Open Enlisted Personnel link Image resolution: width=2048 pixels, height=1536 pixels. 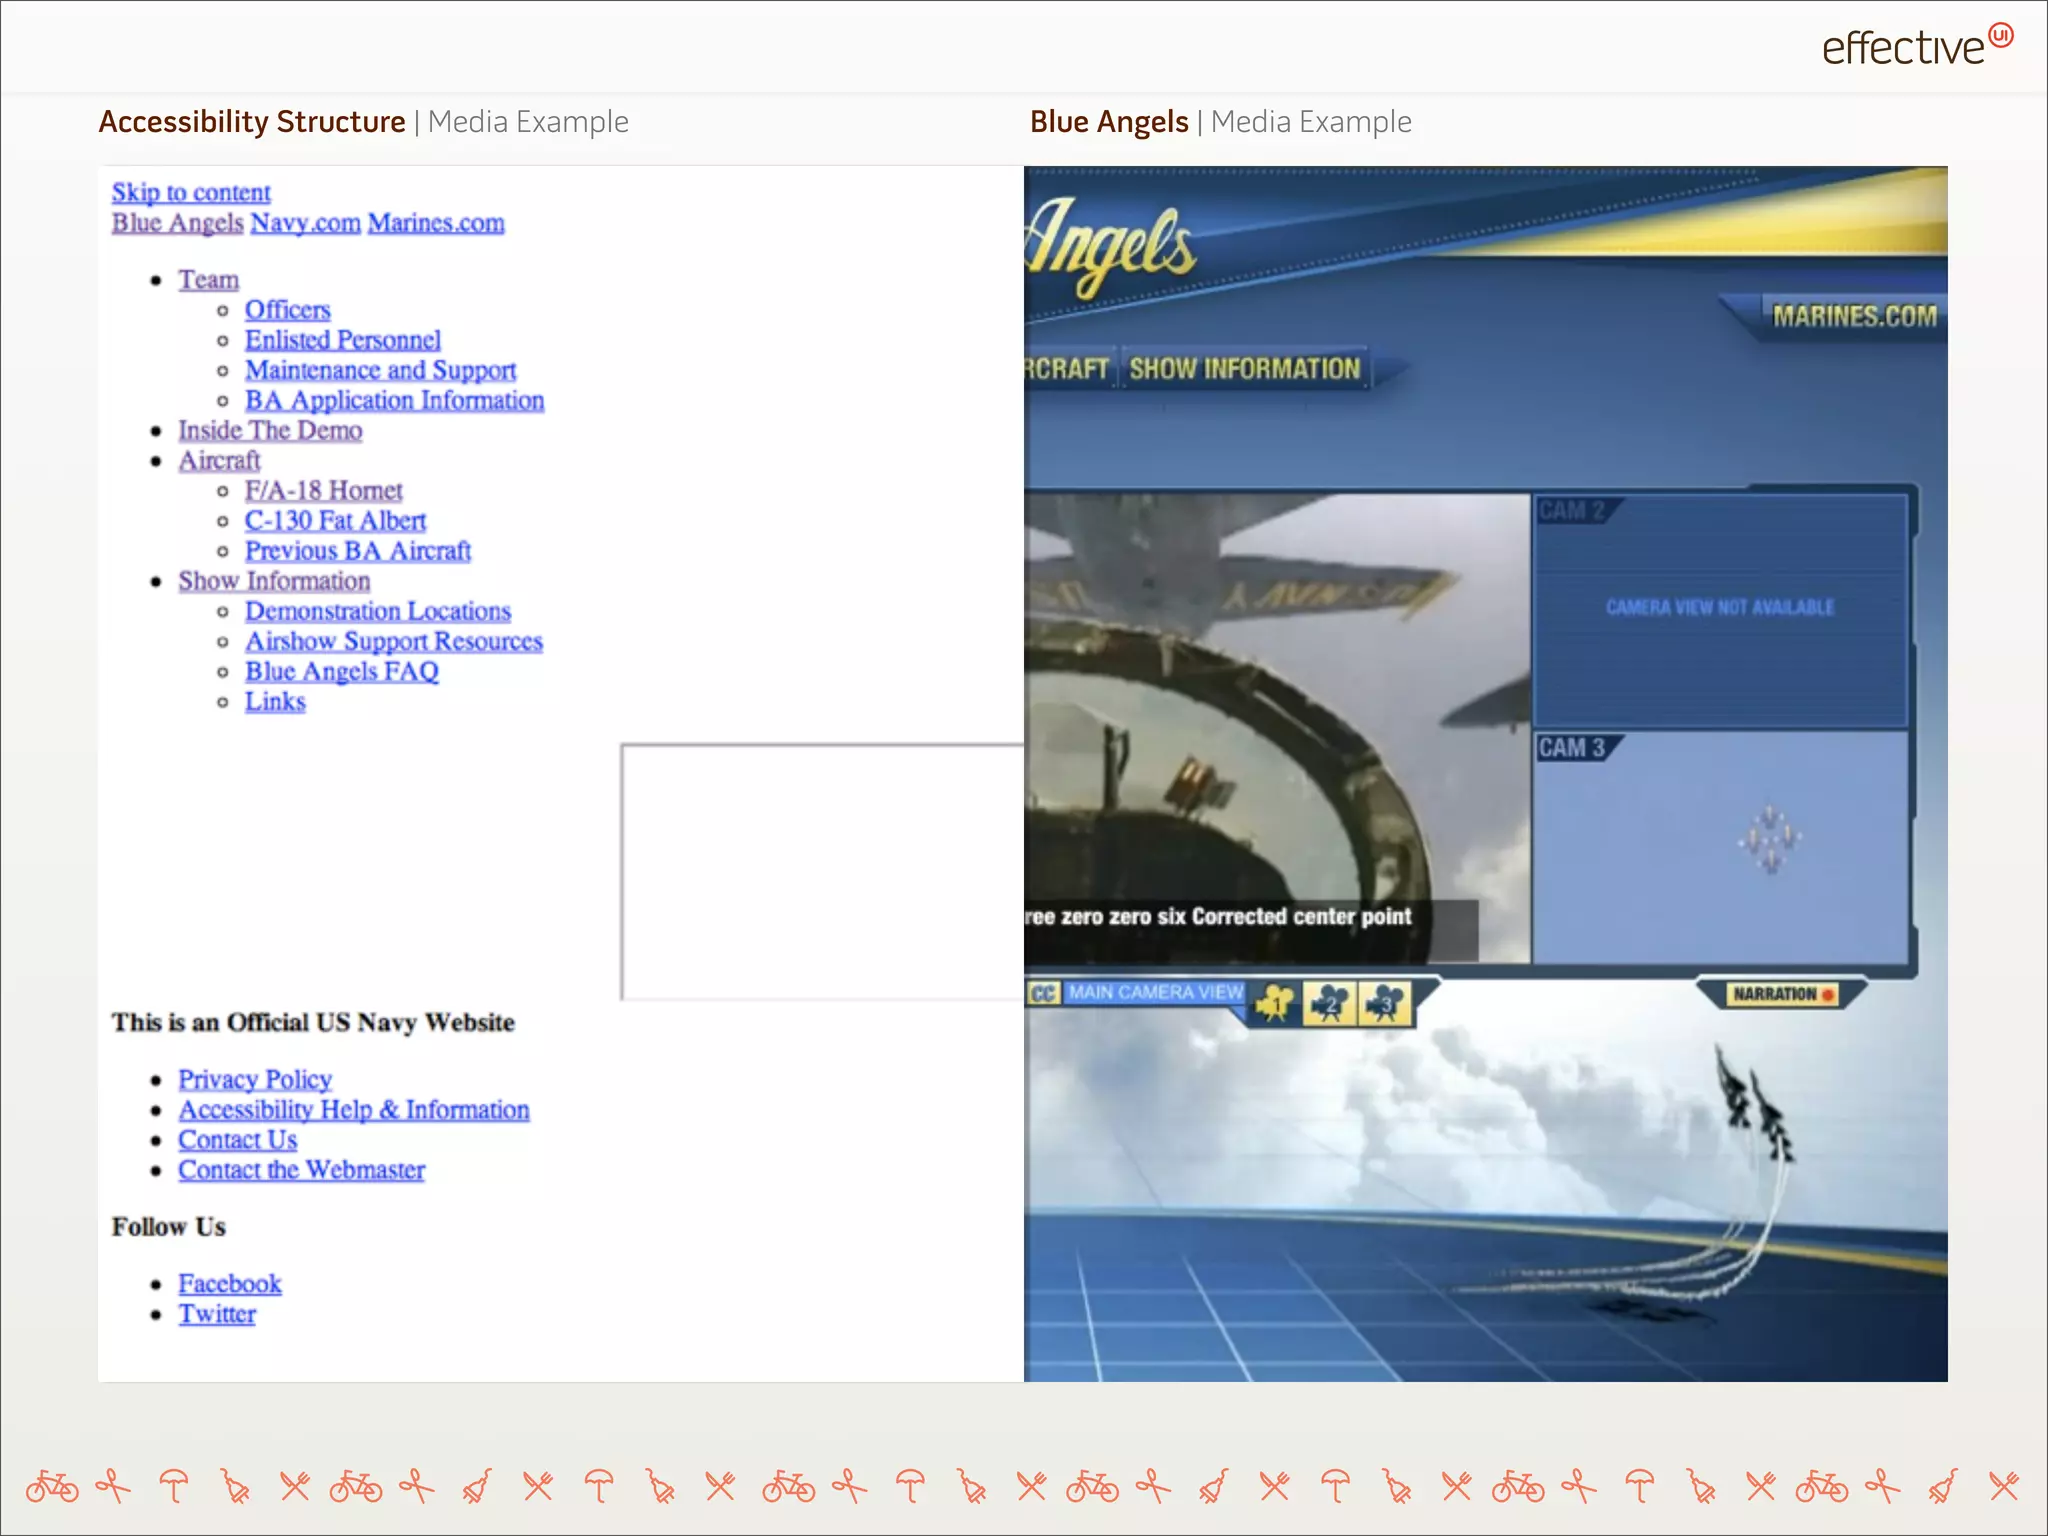click(x=343, y=340)
